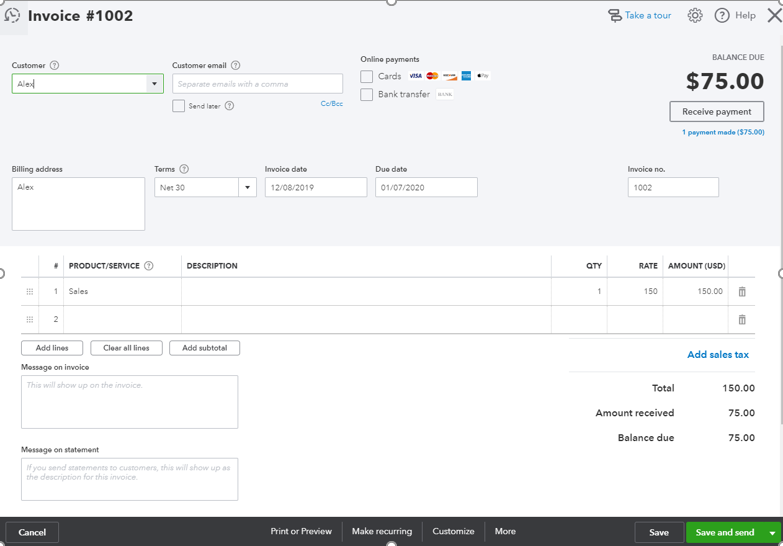783x546 pixels.
Task: Open the Add sales tax link
Action: (x=717, y=355)
